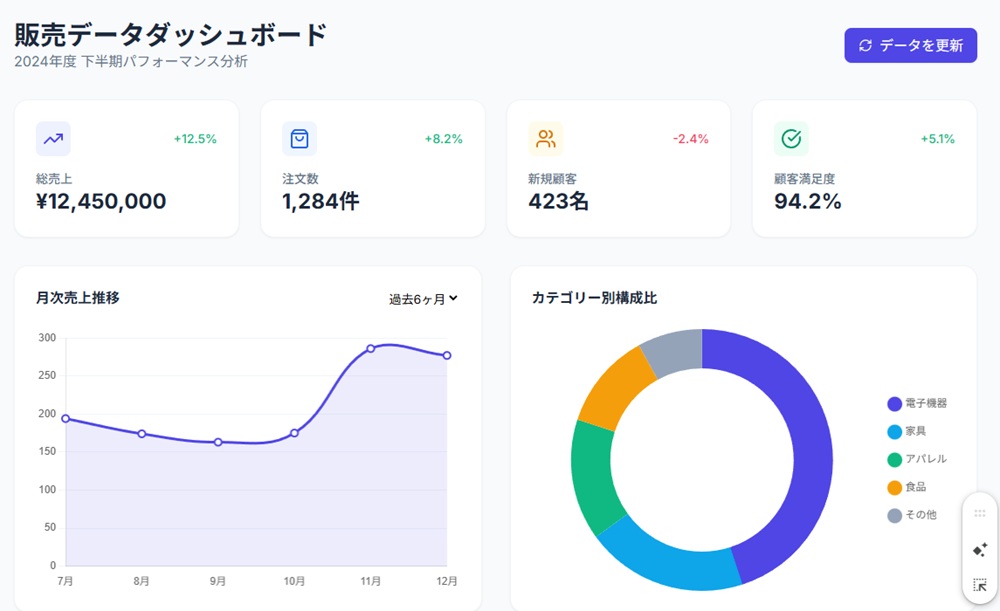Click the trending-line icon on the 総売上 card
This screenshot has height=611, width=1000.
point(52,138)
